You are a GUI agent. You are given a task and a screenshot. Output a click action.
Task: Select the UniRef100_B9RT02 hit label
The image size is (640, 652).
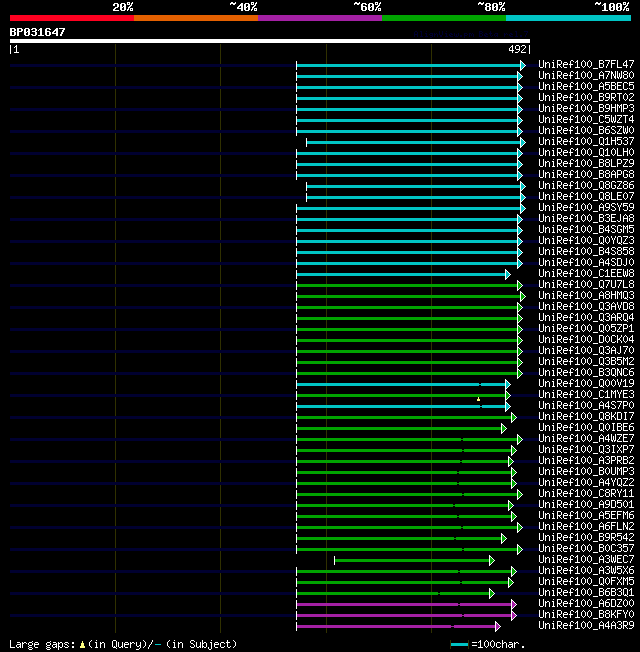tap(586, 98)
